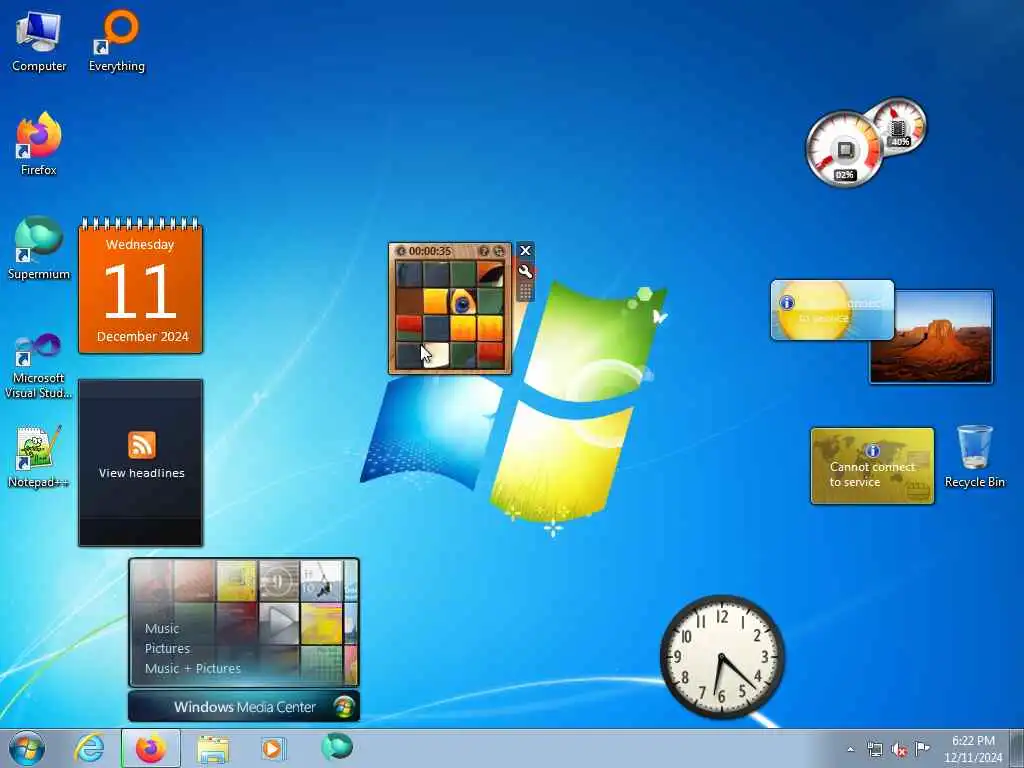Click the View headlines RSS icon

point(142,445)
